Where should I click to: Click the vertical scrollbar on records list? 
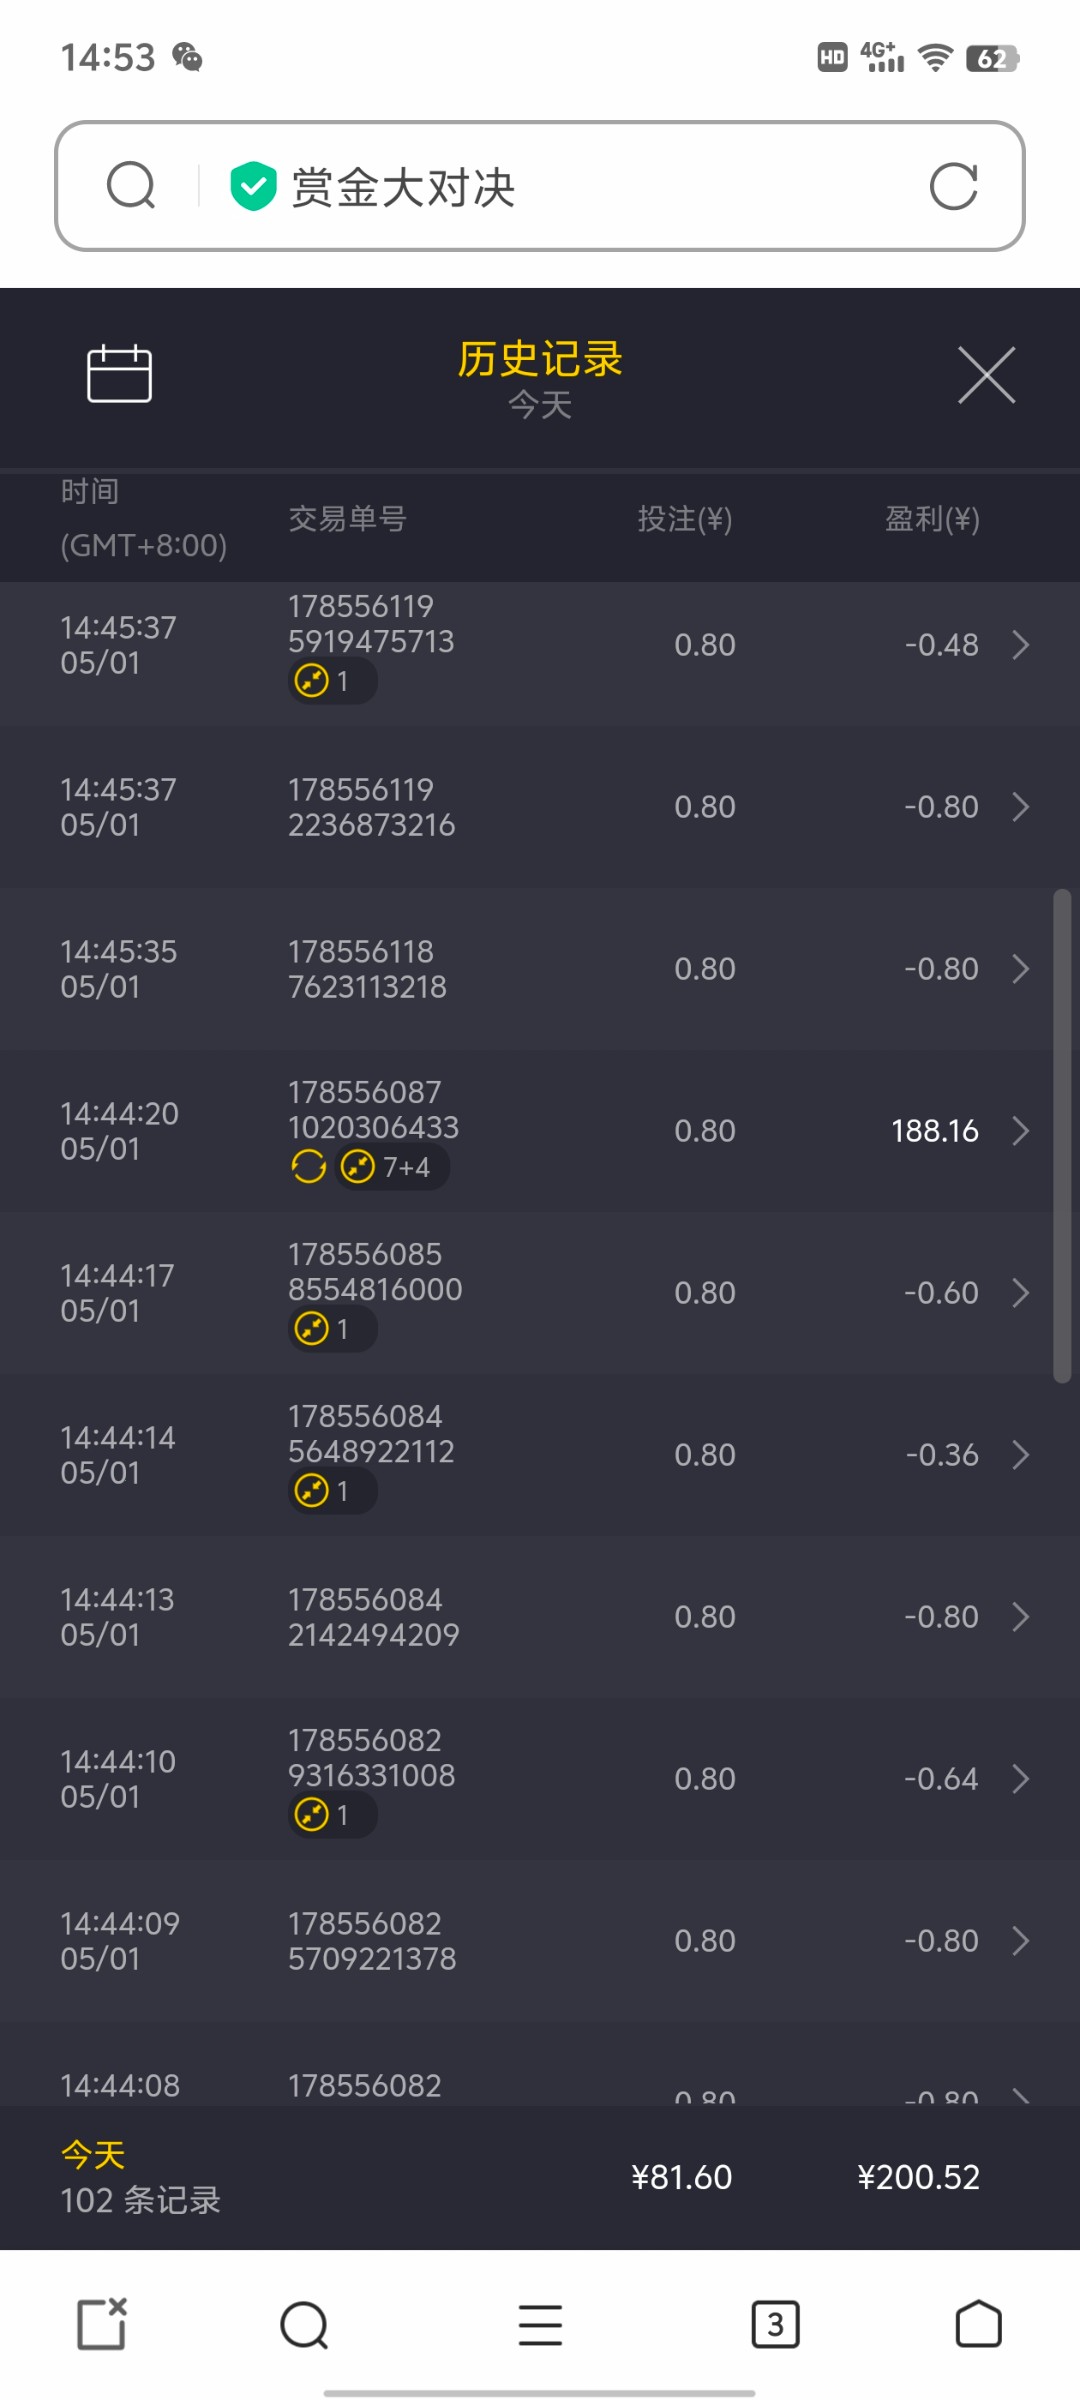(1062, 1135)
